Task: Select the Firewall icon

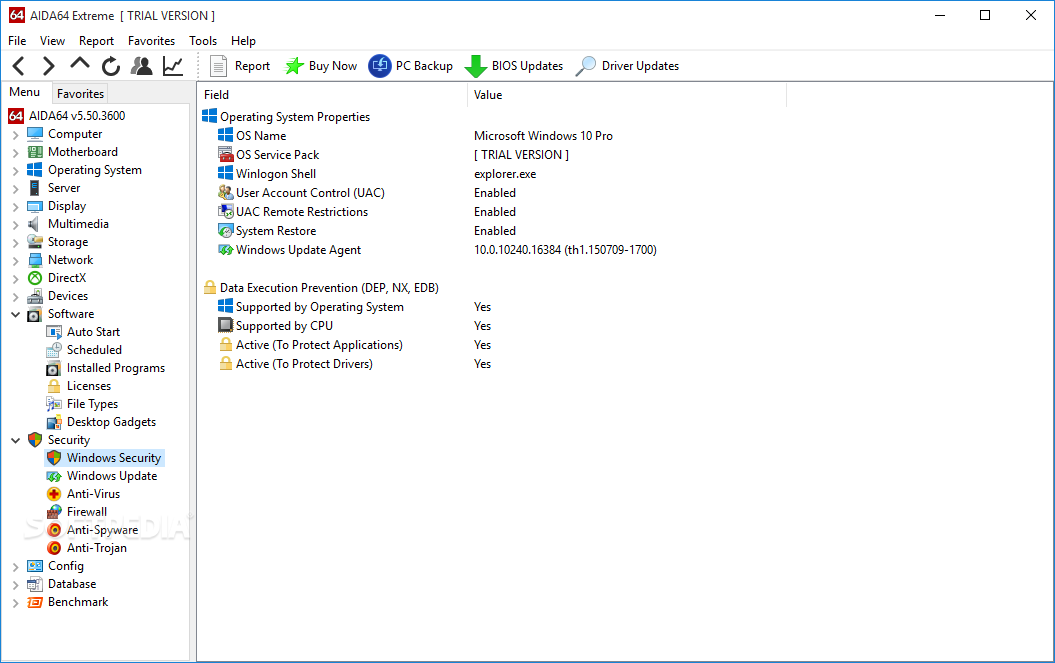Action: point(54,512)
